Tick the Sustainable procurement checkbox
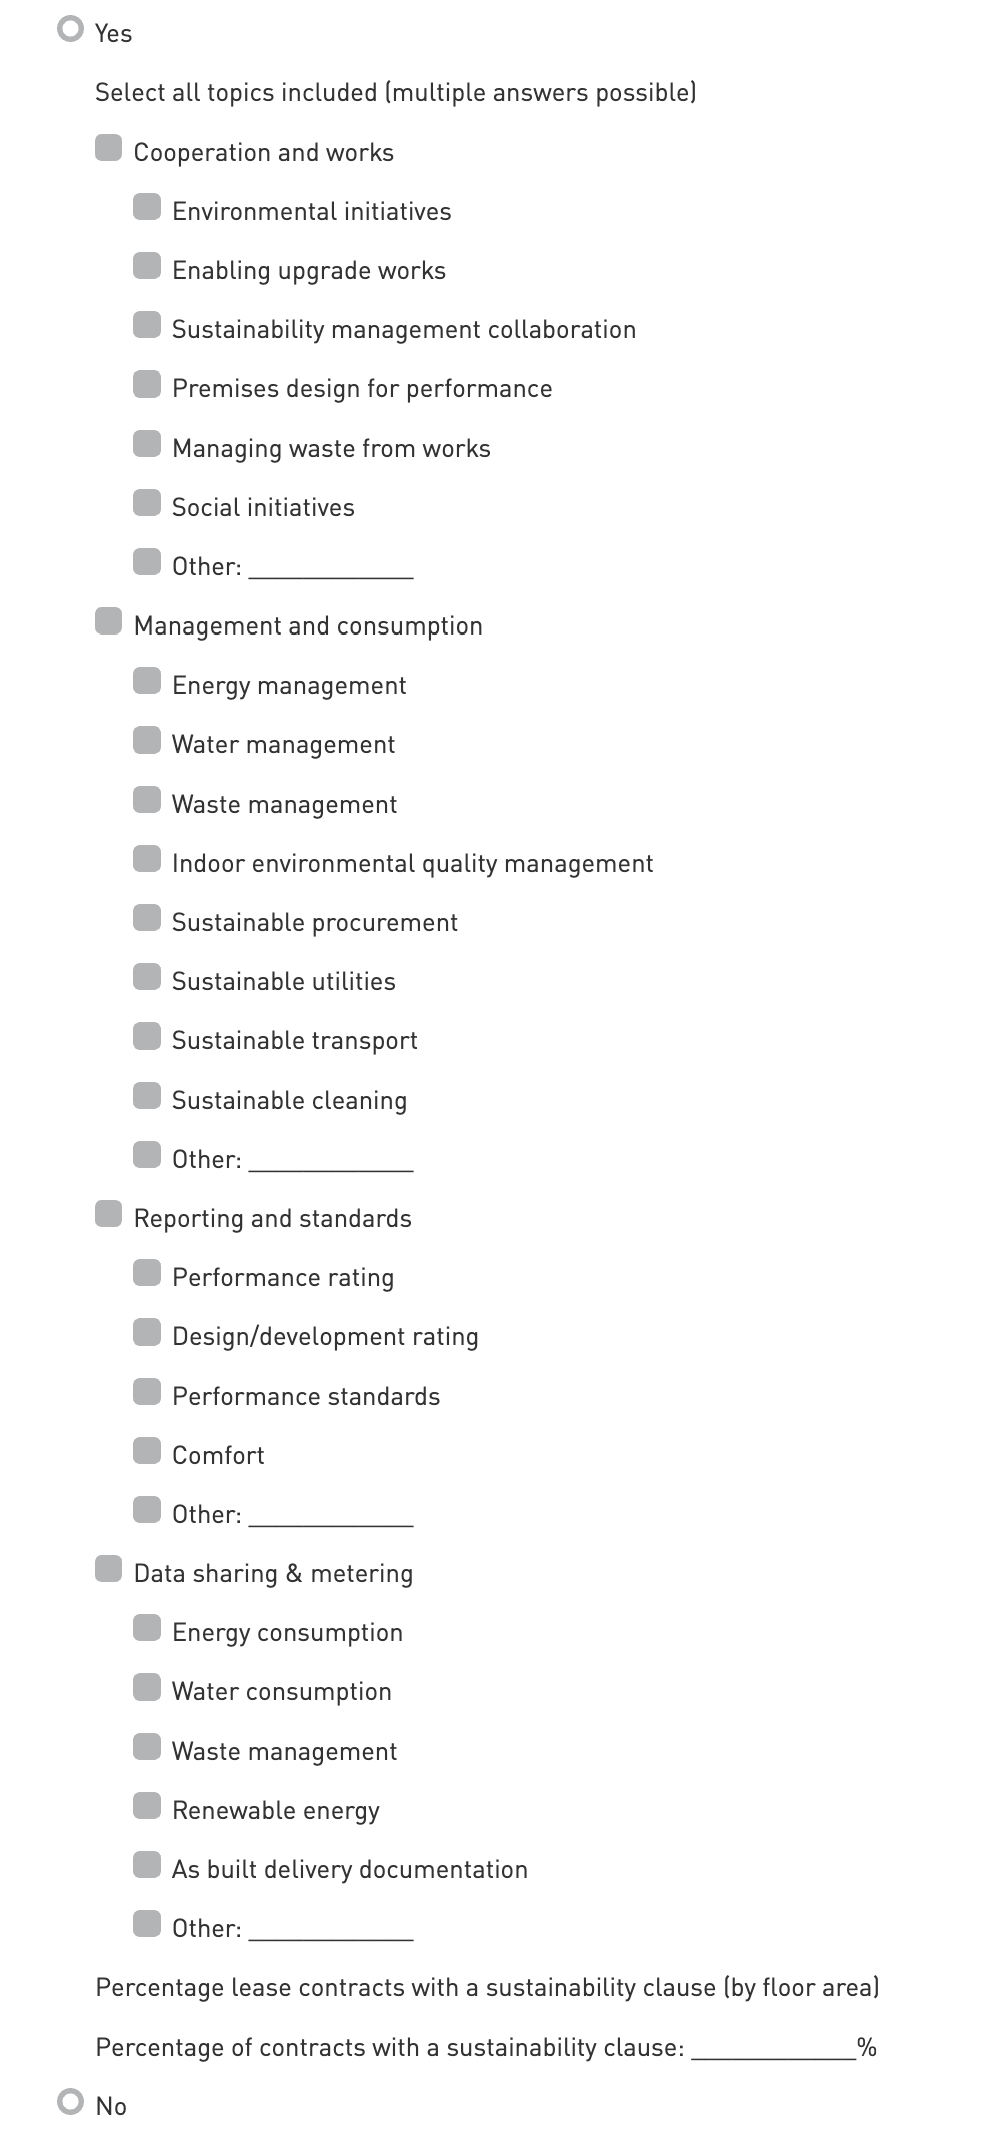 click(147, 918)
